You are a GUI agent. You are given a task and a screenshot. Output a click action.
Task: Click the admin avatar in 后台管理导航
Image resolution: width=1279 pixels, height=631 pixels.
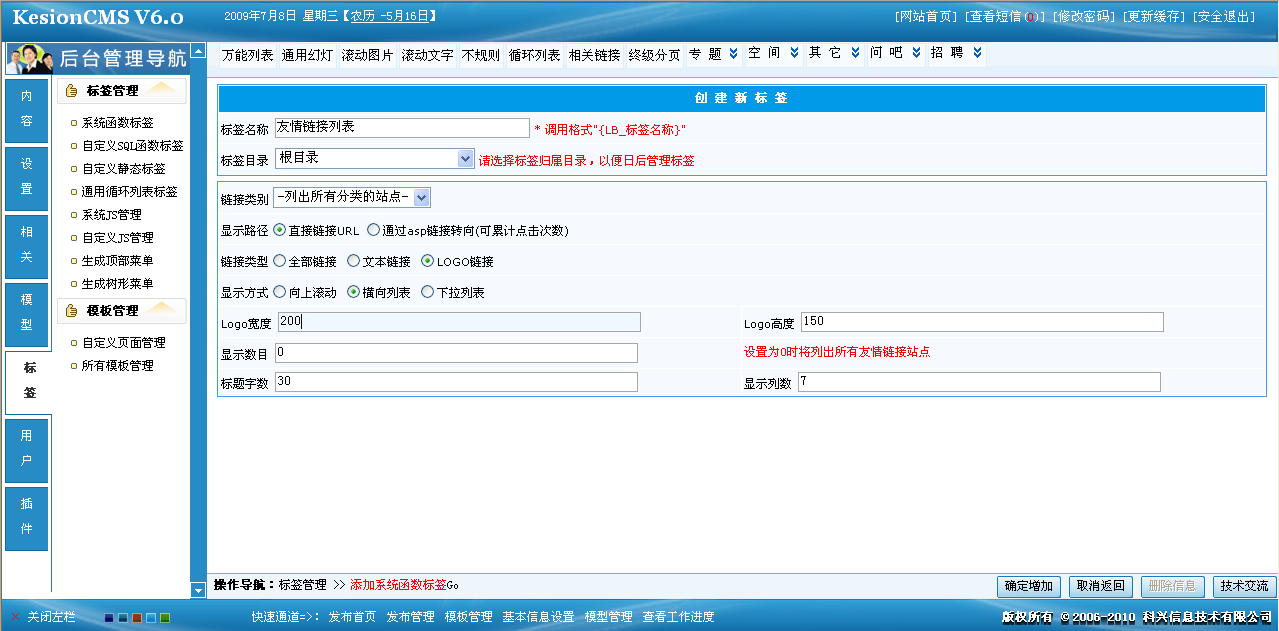(29, 59)
